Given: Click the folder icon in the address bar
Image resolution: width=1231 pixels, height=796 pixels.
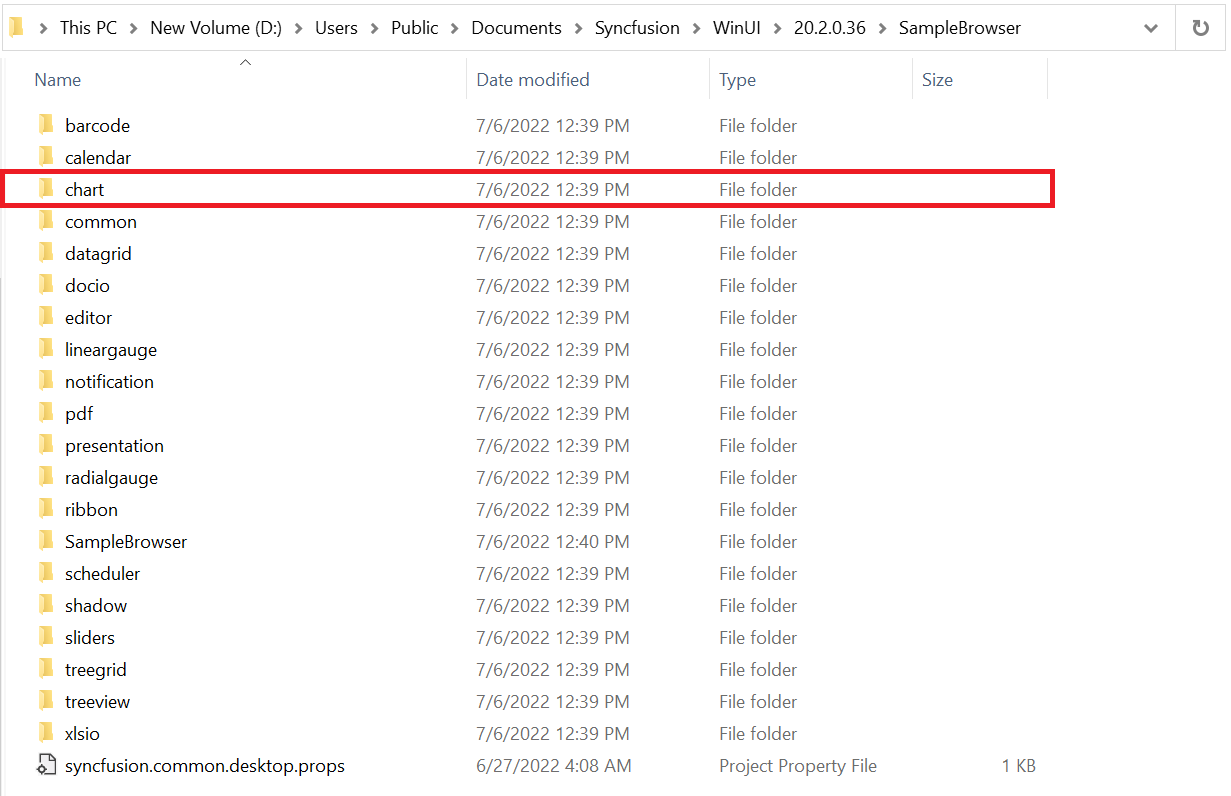Looking at the screenshot, I should (x=16, y=27).
